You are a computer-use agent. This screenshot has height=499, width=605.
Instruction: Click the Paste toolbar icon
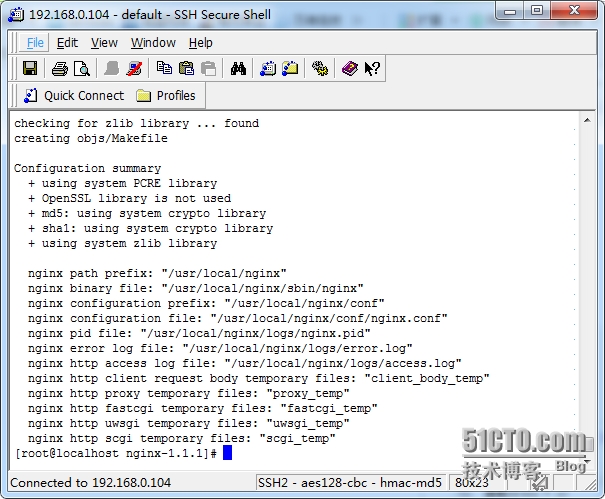187,68
